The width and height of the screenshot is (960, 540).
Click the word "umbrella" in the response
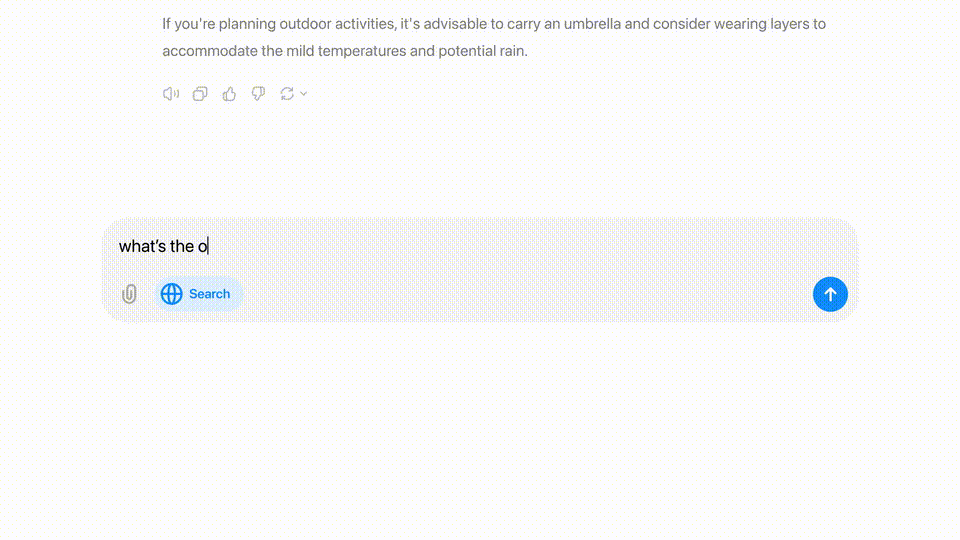click(x=592, y=24)
